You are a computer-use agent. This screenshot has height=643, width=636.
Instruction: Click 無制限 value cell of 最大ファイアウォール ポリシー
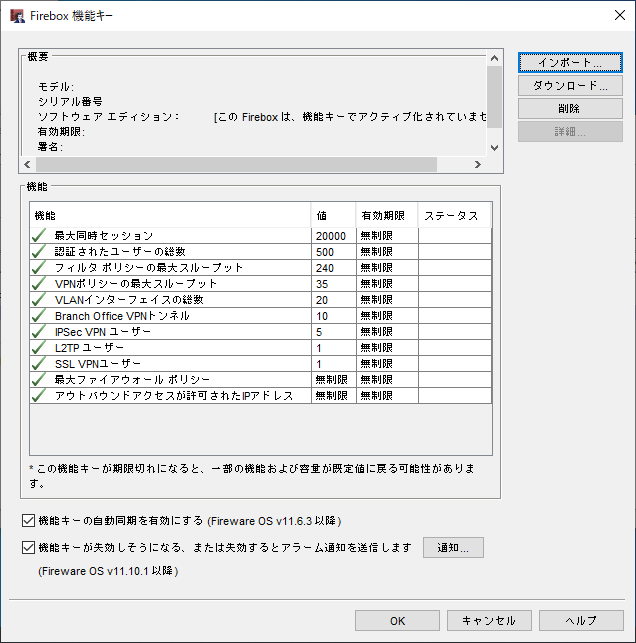(x=334, y=380)
